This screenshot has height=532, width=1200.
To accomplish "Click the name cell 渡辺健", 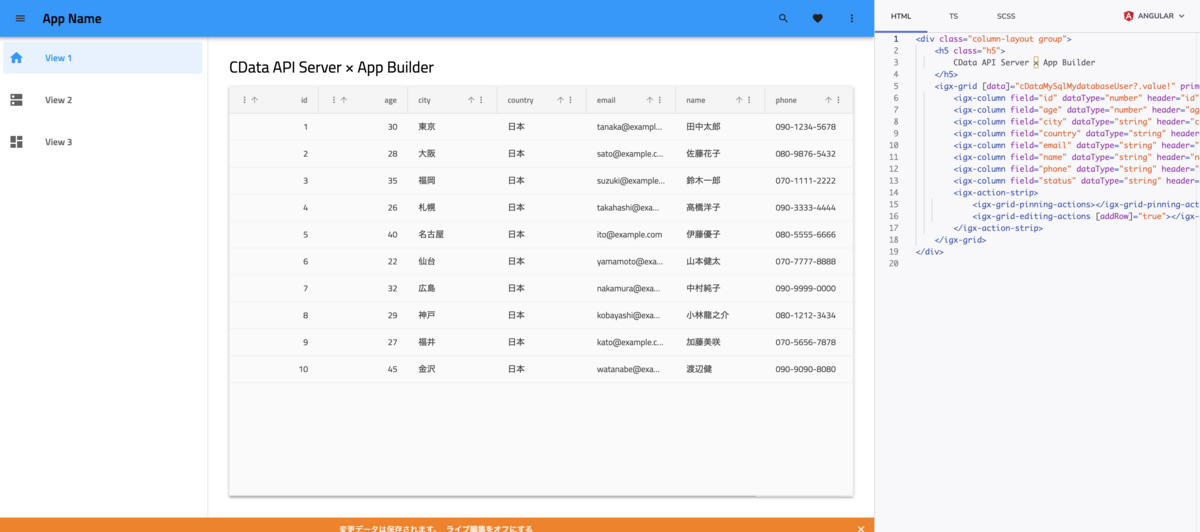I will (699, 369).
